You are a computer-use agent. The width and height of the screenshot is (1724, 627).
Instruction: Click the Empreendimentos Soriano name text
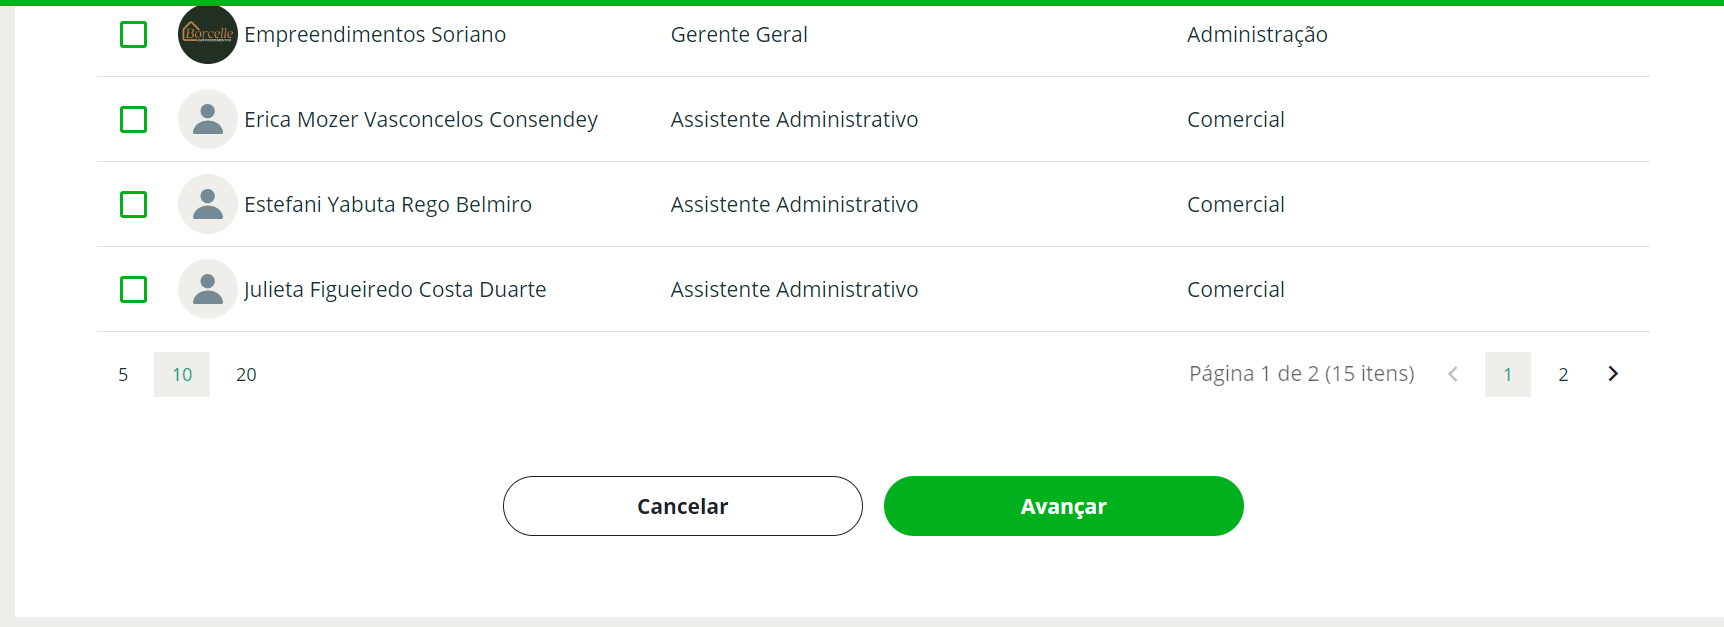(x=375, y=35)
